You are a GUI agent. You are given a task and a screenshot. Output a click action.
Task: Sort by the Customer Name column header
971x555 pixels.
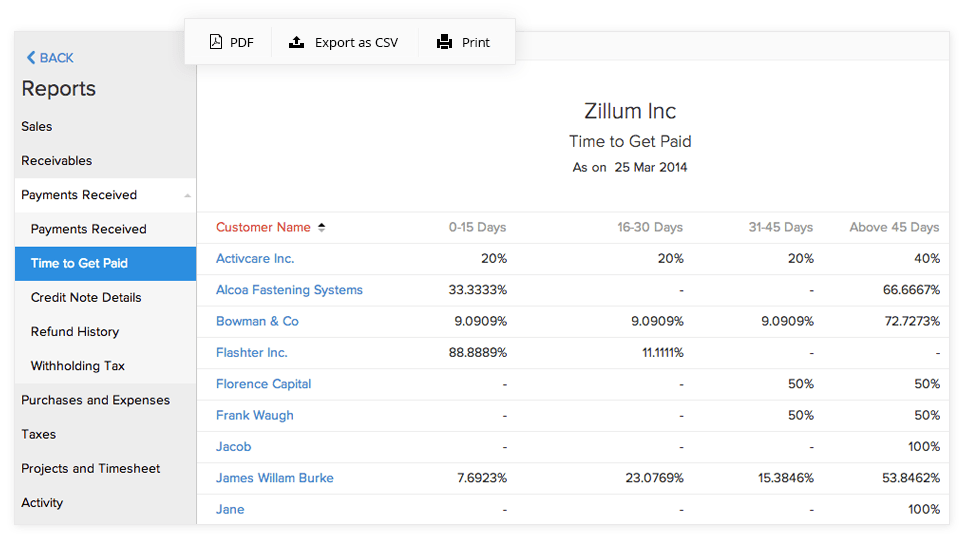(263, 227)
